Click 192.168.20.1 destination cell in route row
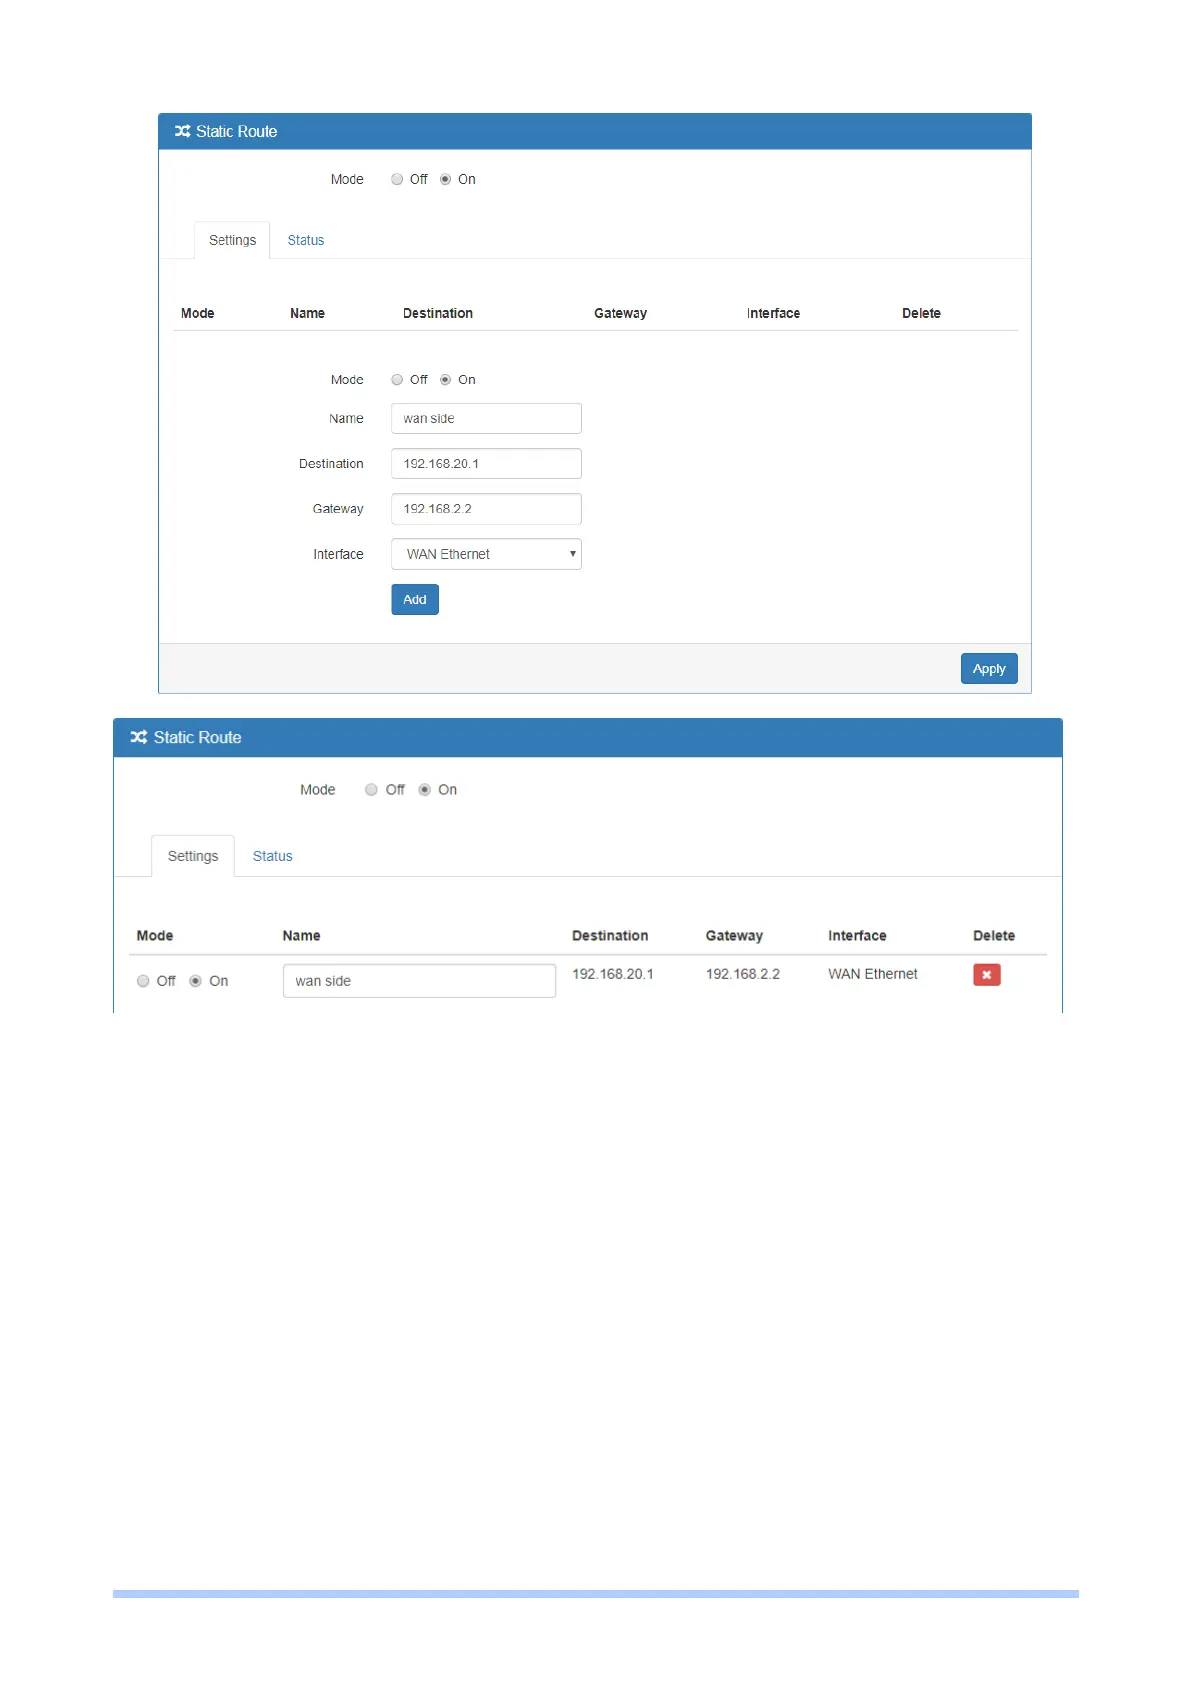The width and height of the screenshot is (1191, 1684). point(613,974)
